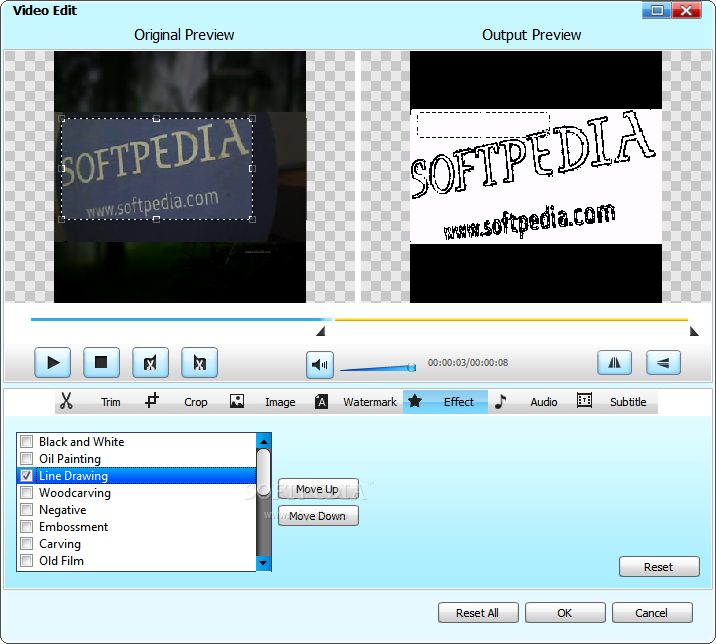Open the Trim tab
The height and width of the screenshot is (644, 716).
click(x=111, y=402)
